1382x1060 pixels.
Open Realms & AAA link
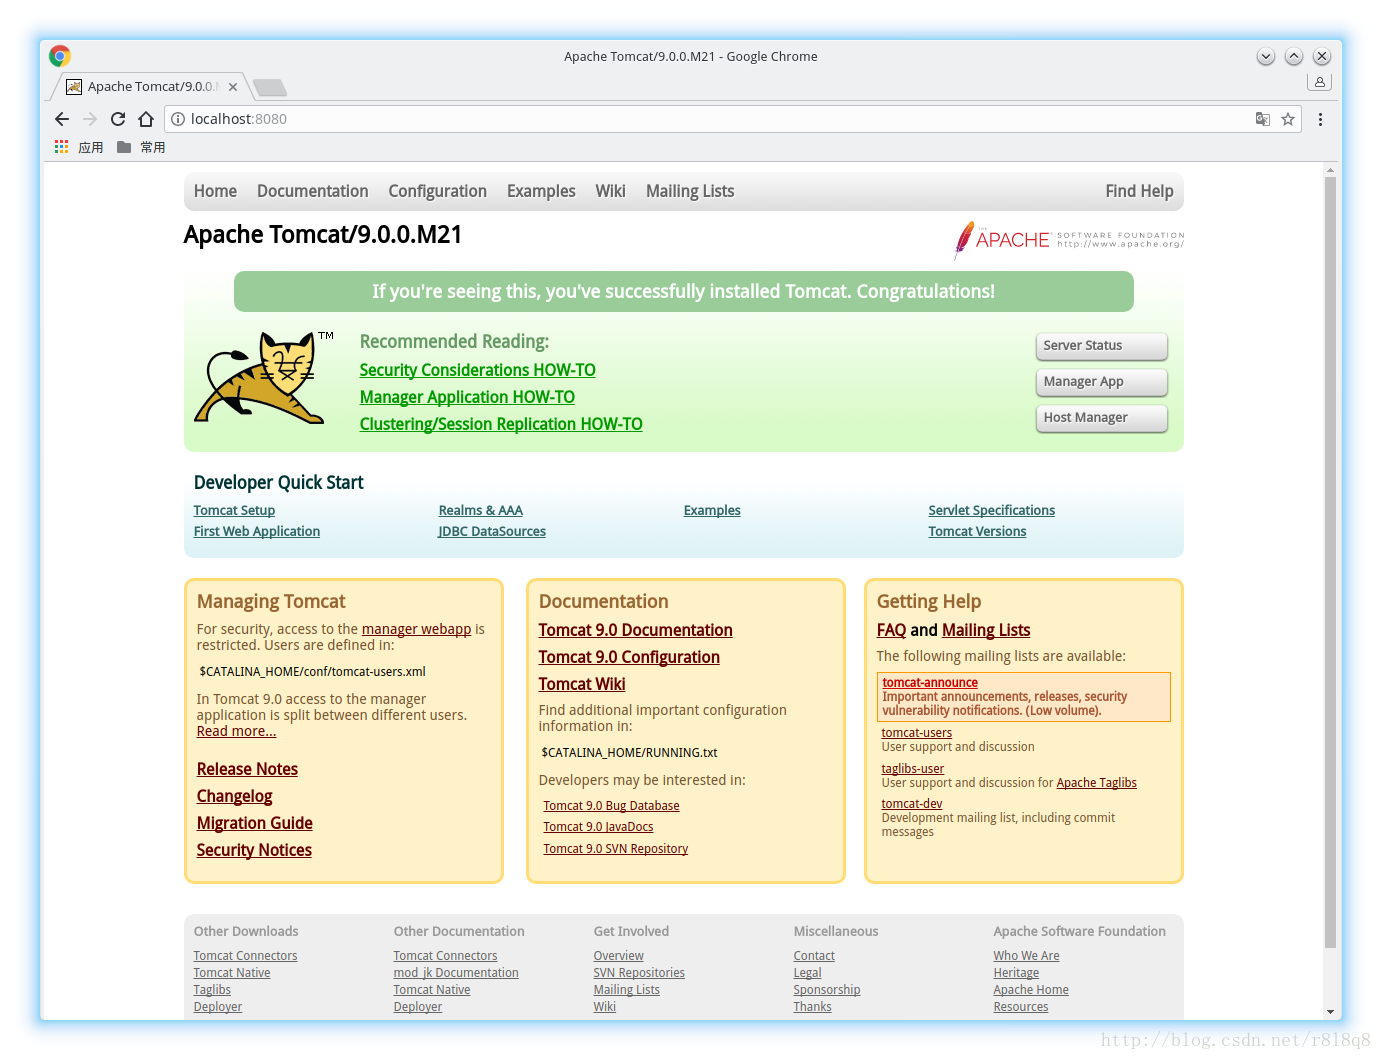point(481,510)
